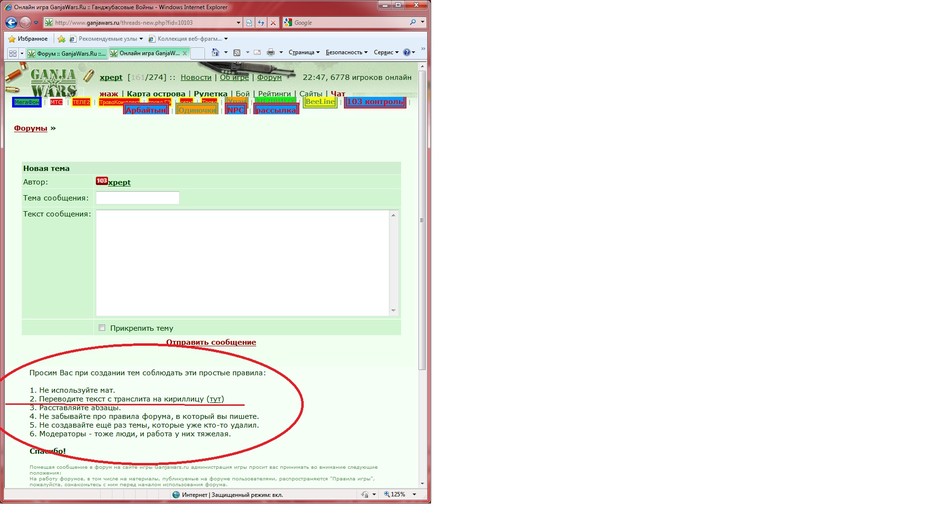
Task: Open Рекомендуемые узлы favorites link
Action: click(106, 39)
